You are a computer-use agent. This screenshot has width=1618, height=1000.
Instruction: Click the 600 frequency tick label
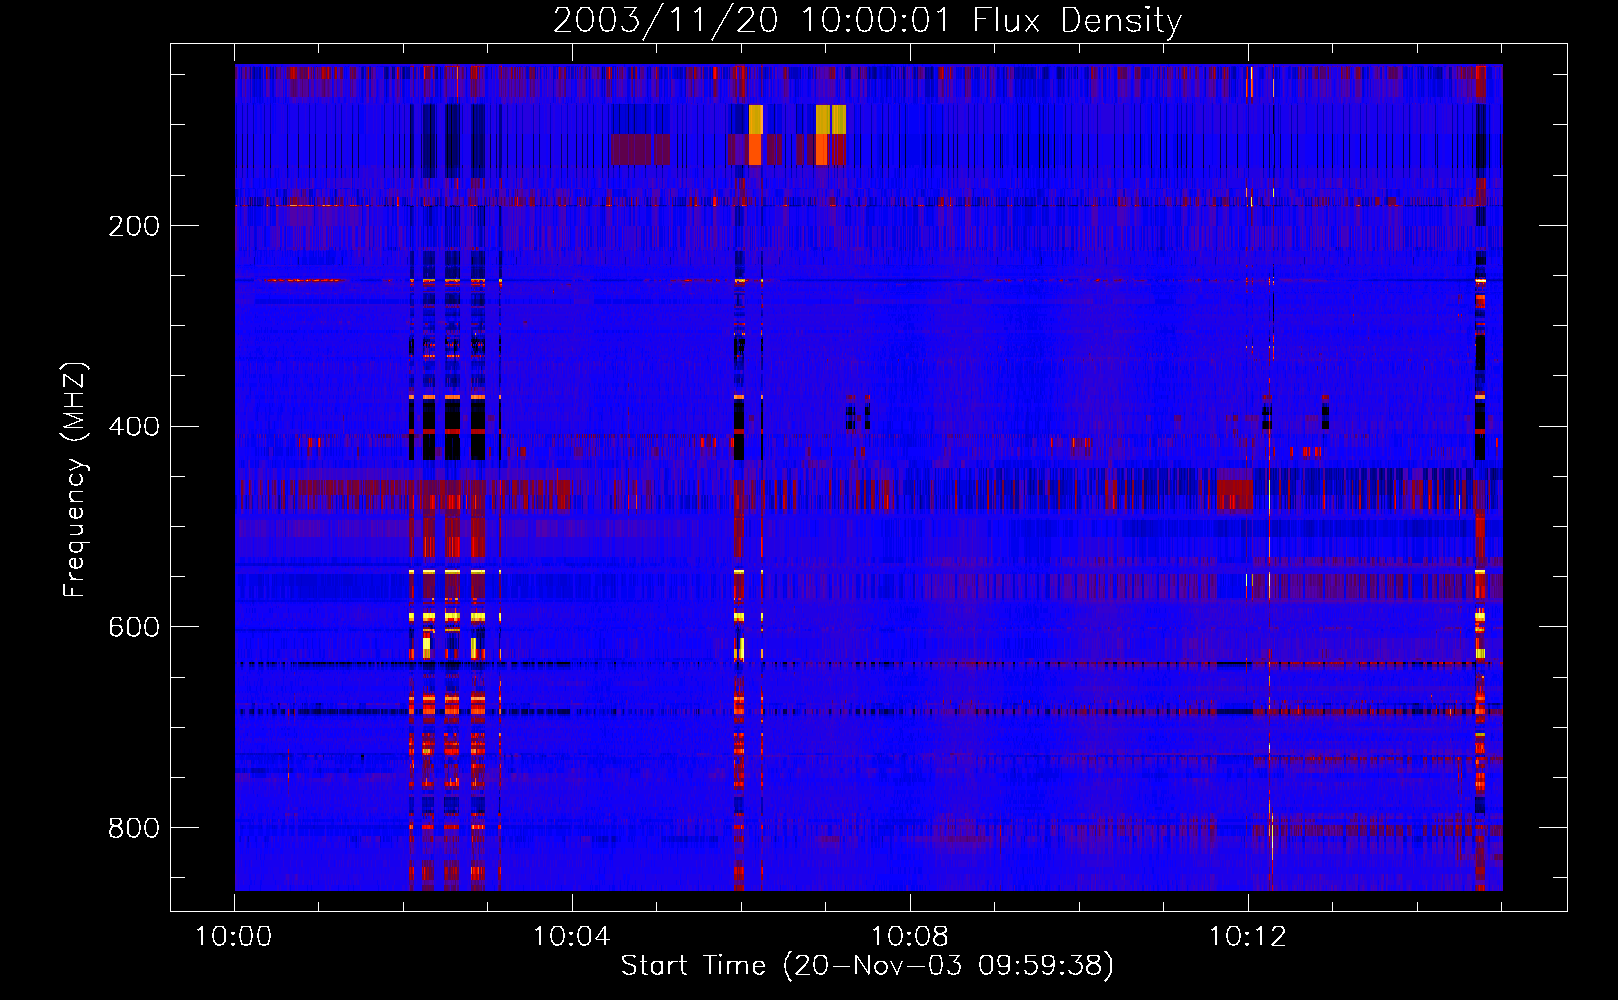(134, 627)
